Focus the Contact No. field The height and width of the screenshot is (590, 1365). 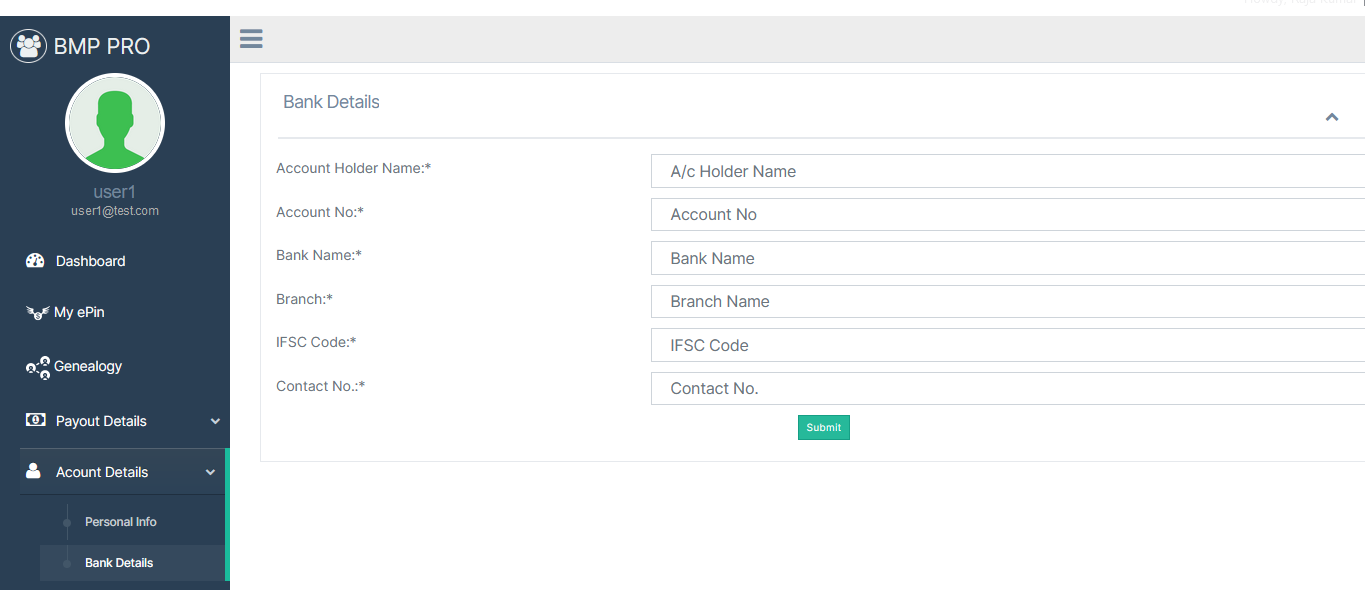click(1006, 388)
